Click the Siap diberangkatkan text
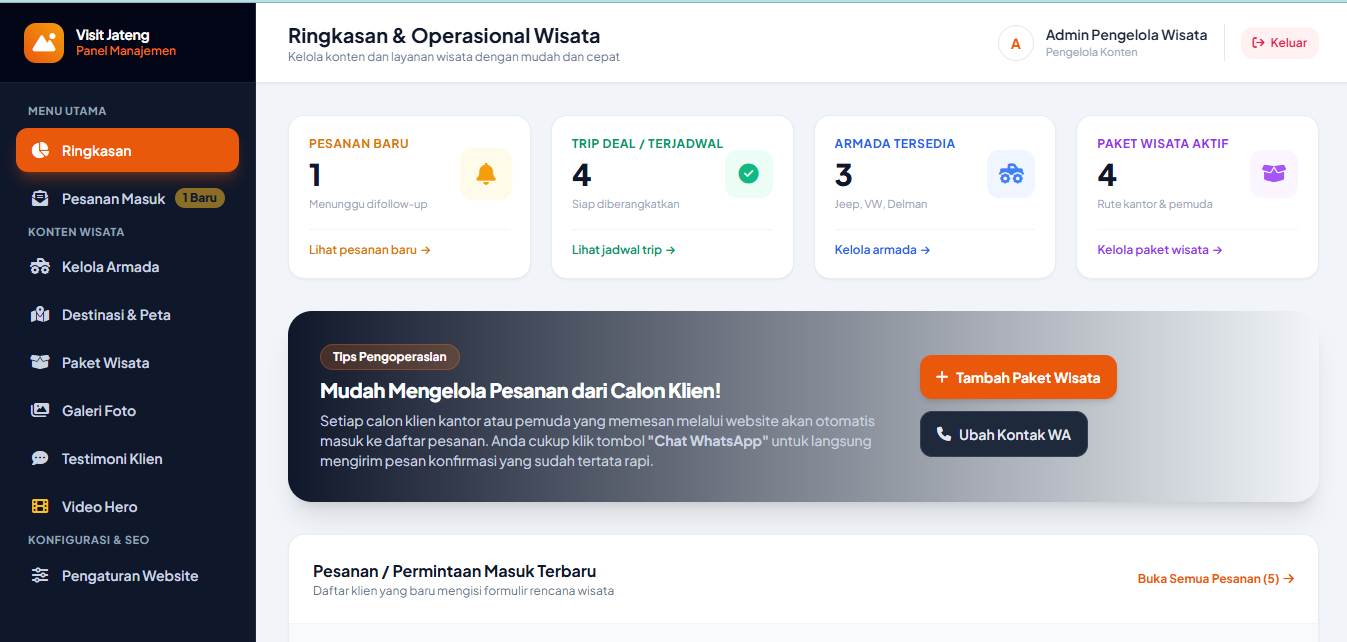This screenshot has height=642, width=1347. [626, 204]
